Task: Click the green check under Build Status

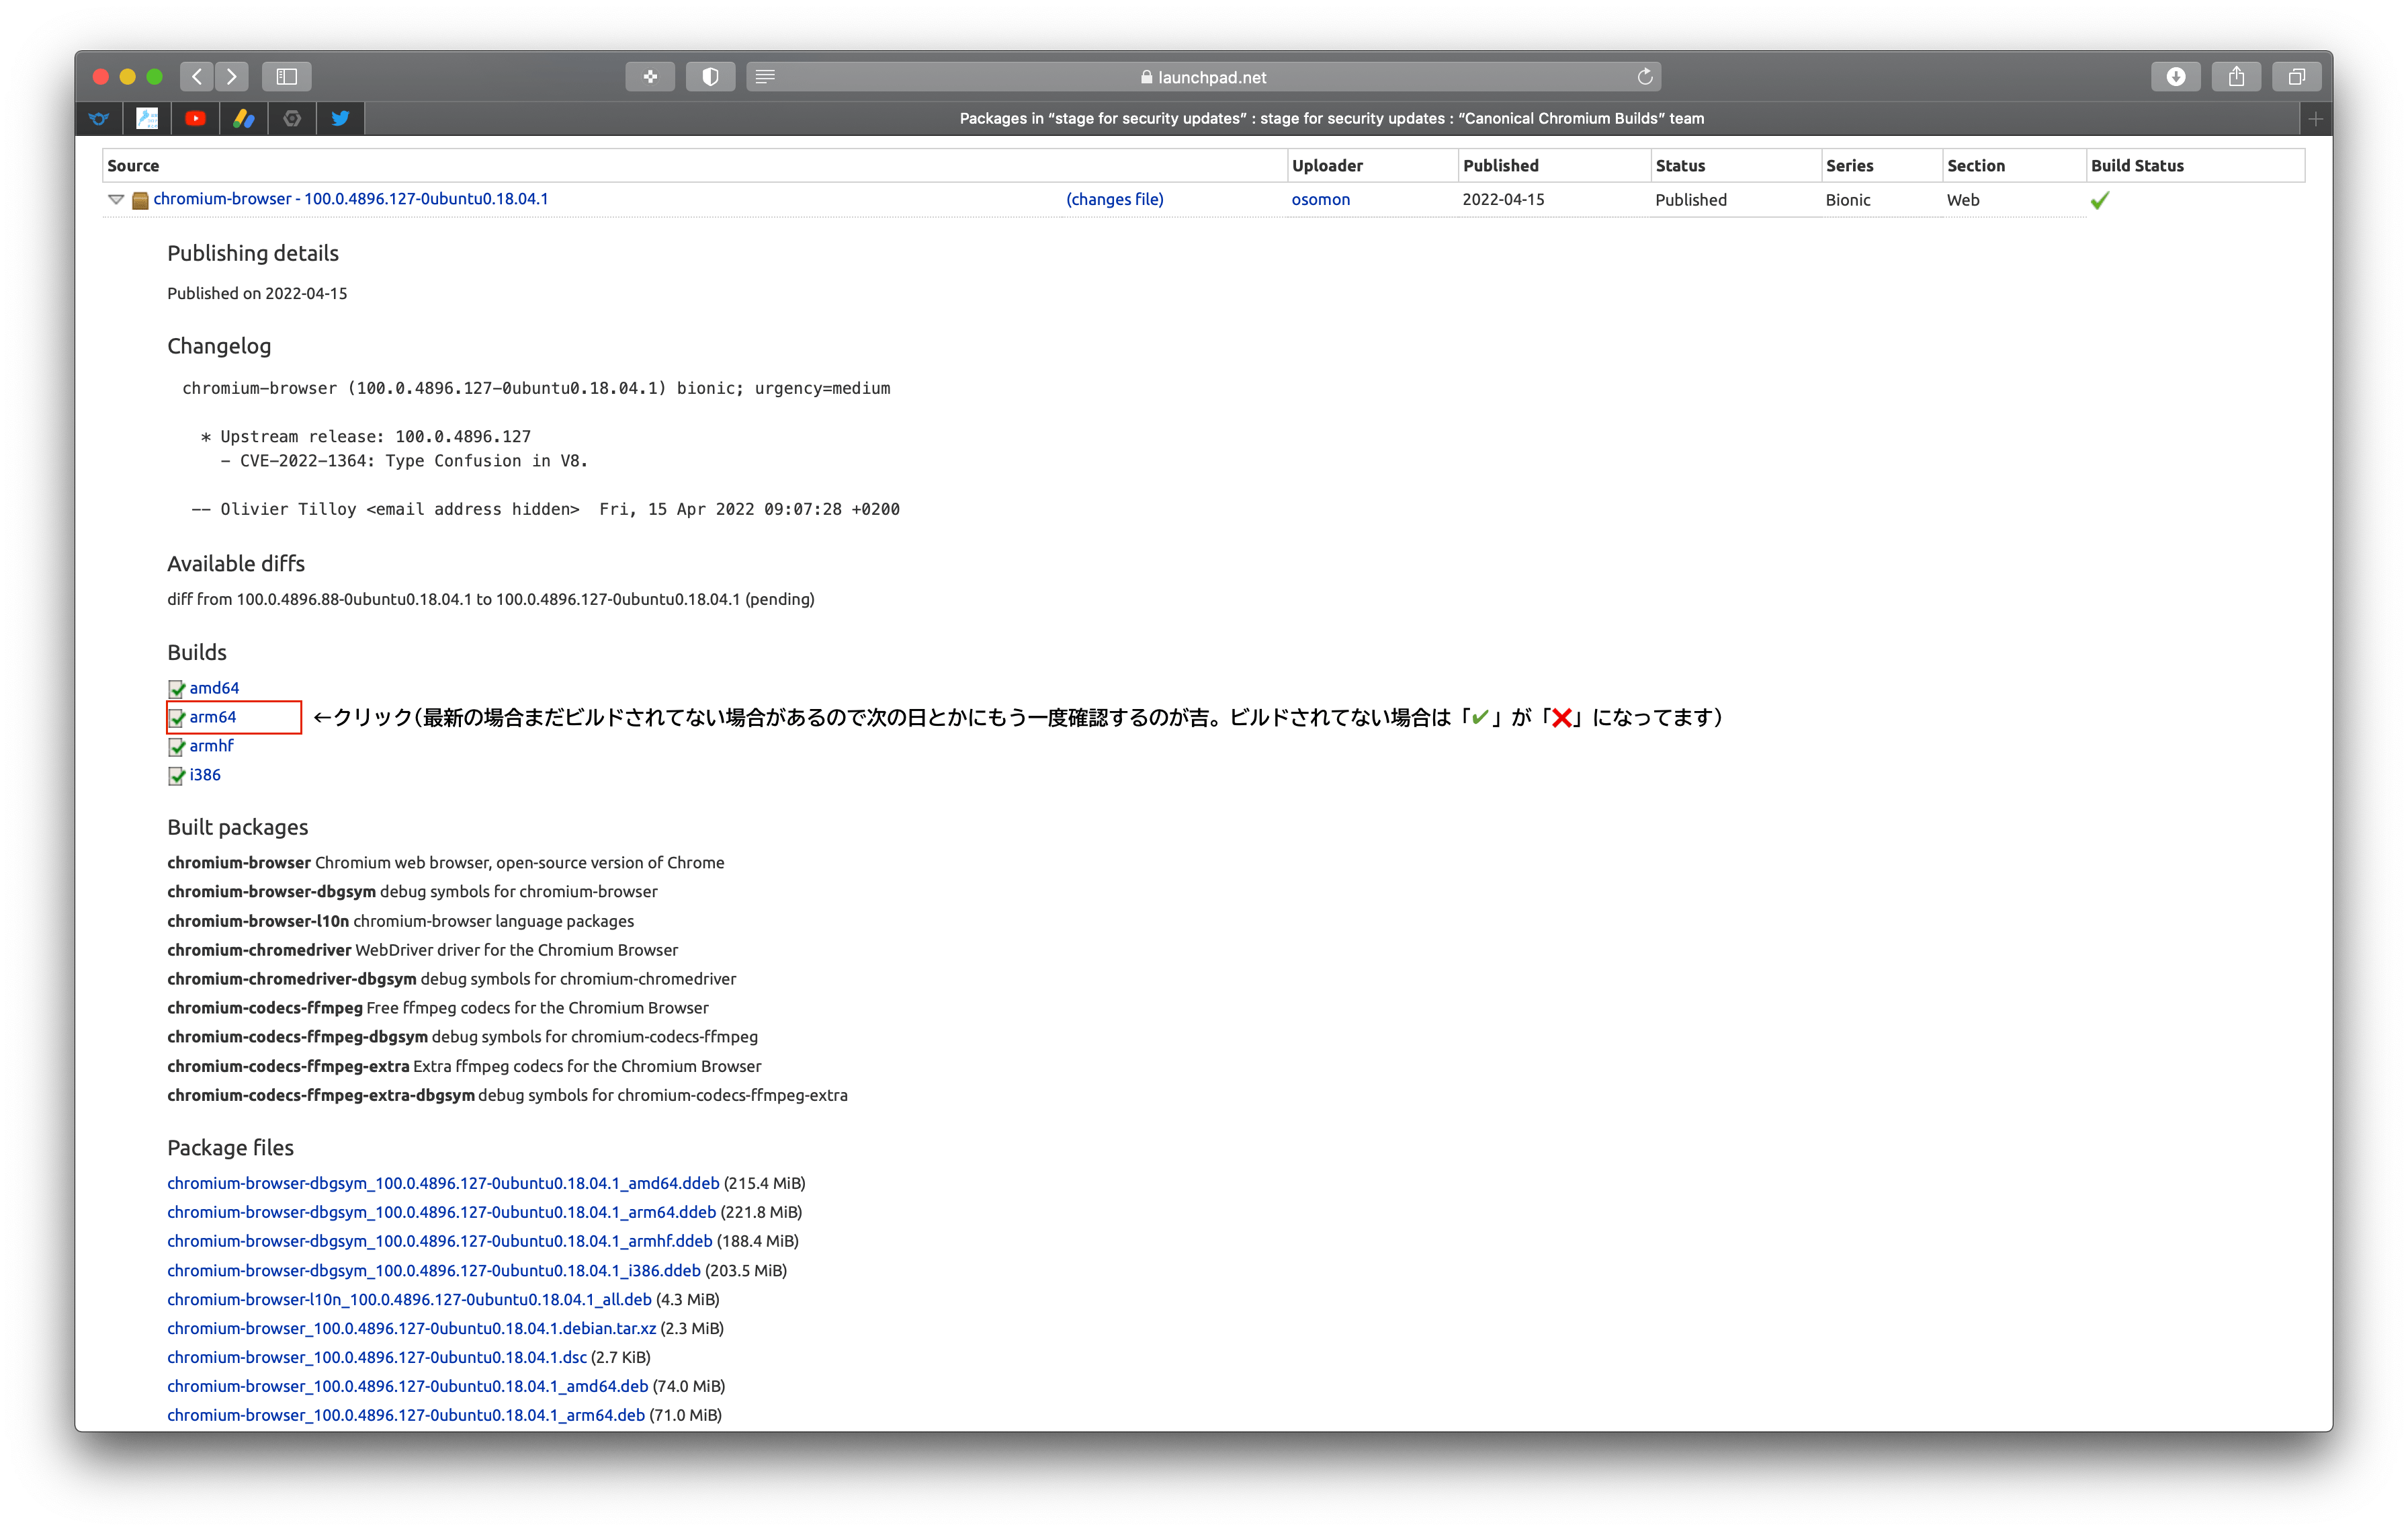Action: (2100, 200)
